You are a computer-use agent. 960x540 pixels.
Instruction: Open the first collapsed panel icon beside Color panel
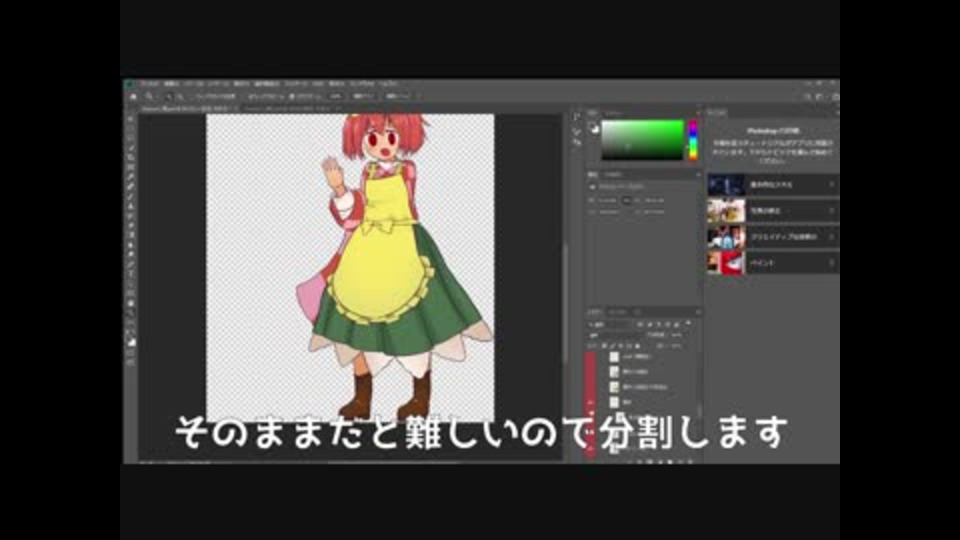[576, 117]
